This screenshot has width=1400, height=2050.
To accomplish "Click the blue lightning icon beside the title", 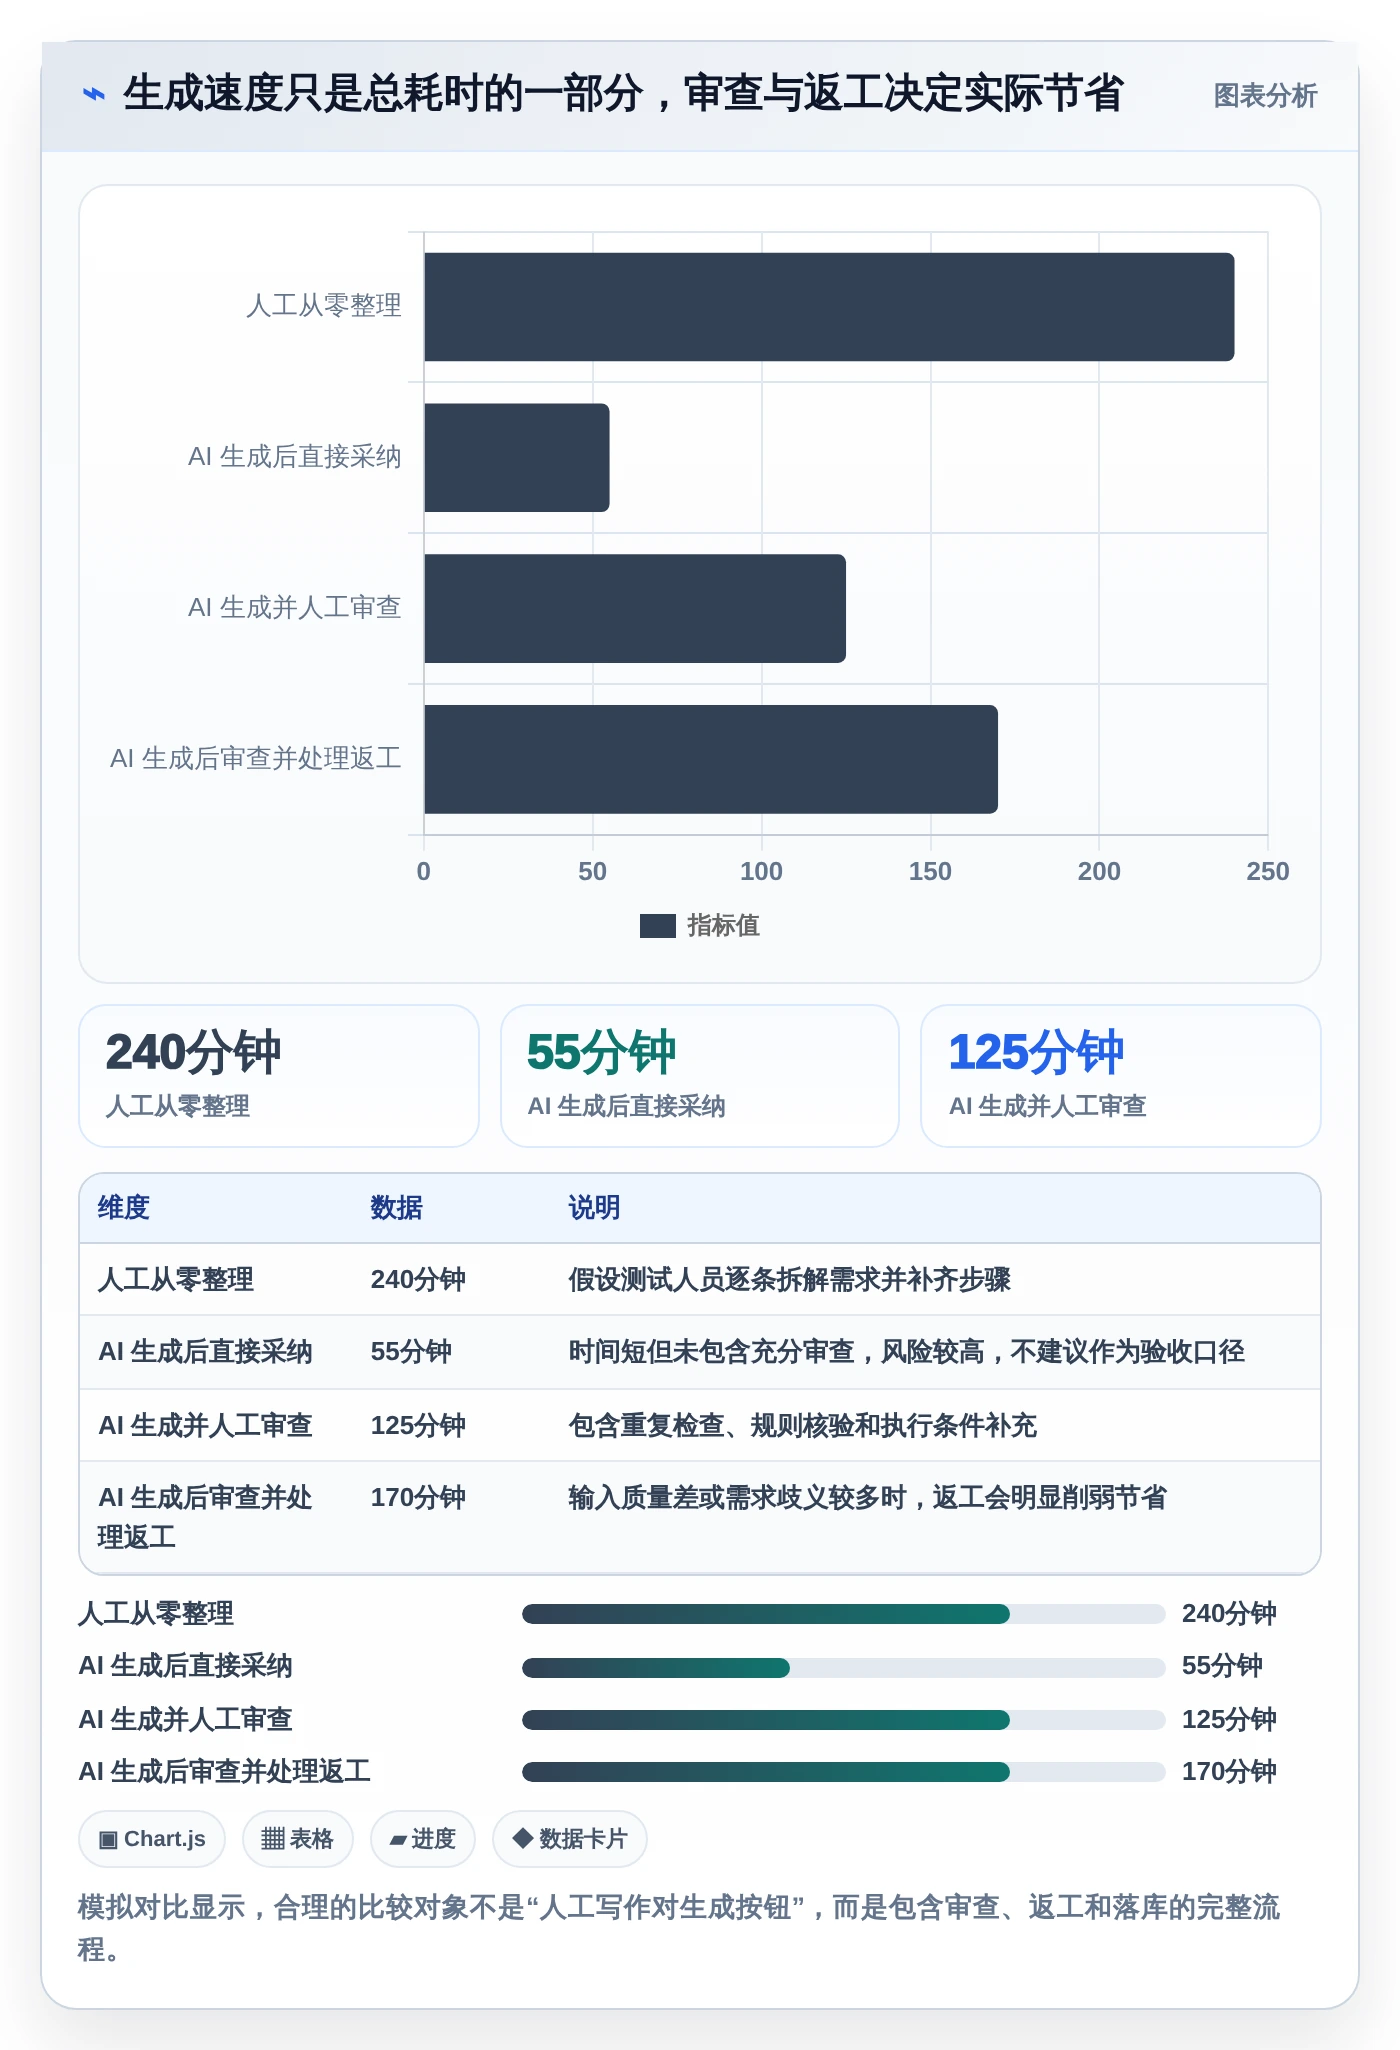I will pyautogui.click(x=93, y=95).
